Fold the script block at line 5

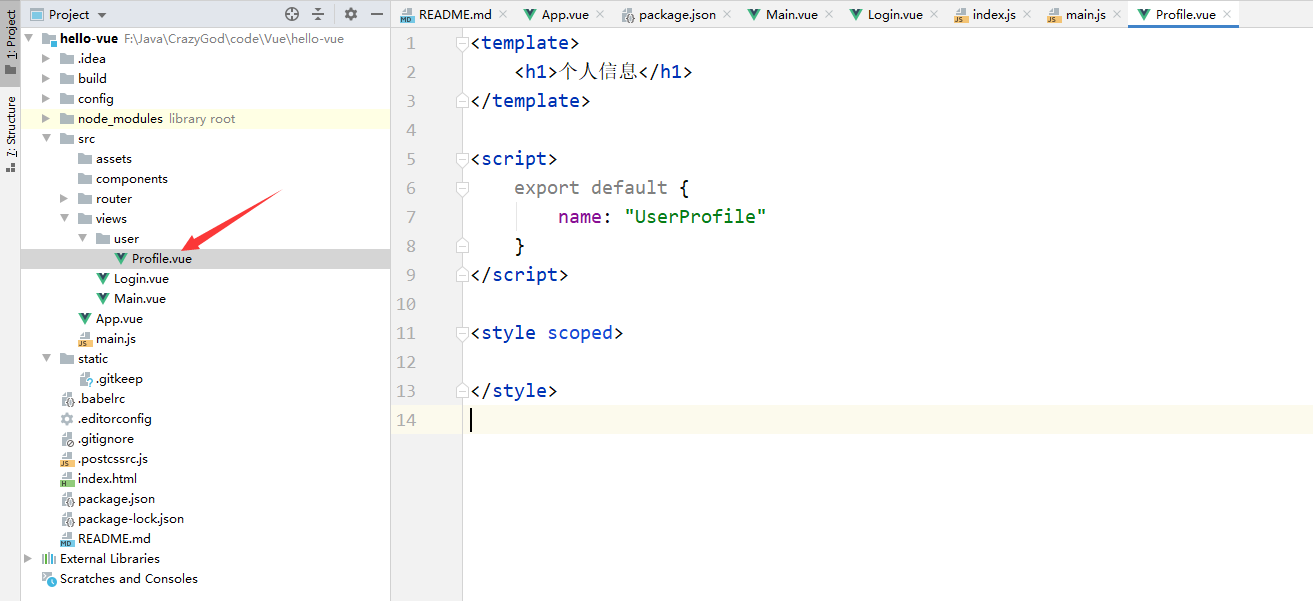tap(461, 159)
